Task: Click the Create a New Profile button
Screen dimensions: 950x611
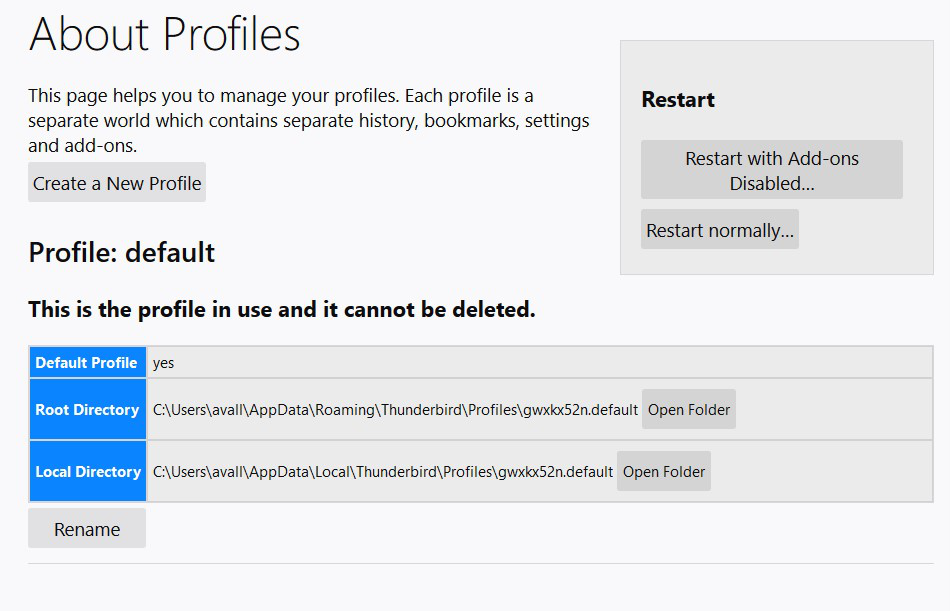Action: 117,182
